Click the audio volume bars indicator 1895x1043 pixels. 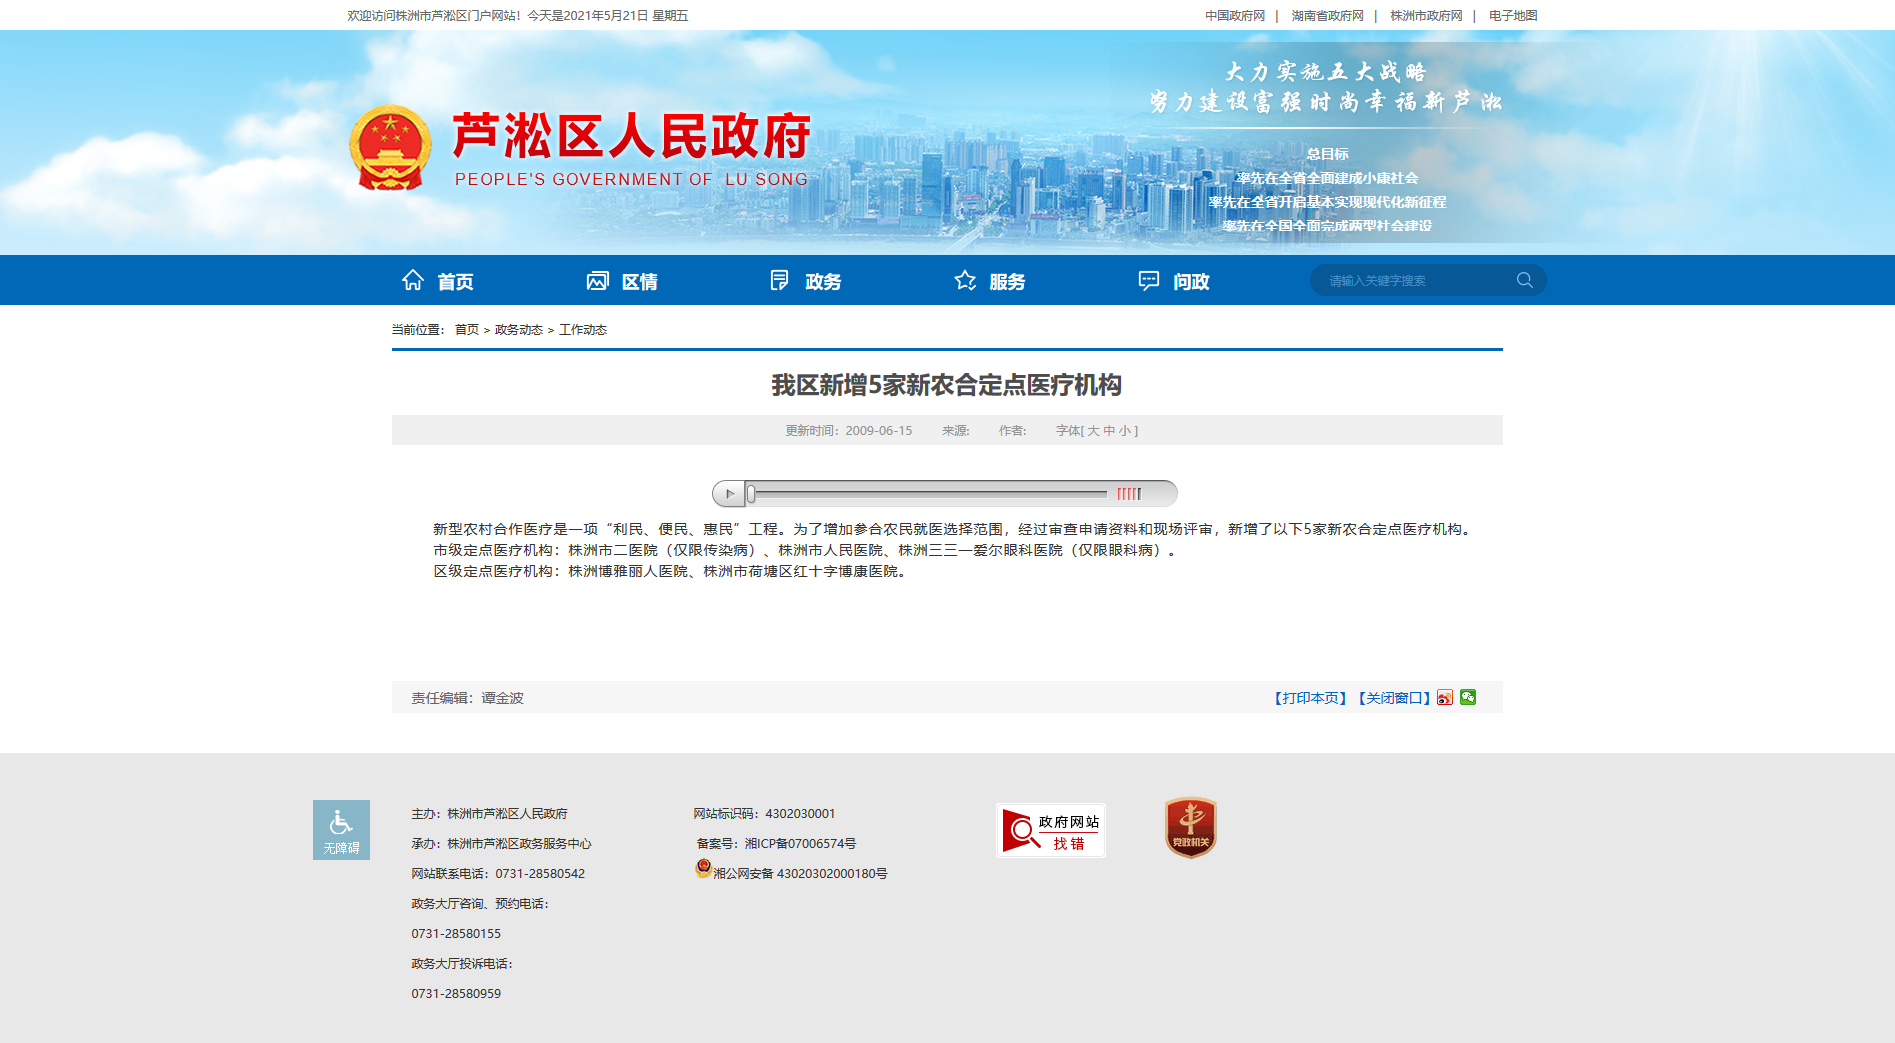1129,494
